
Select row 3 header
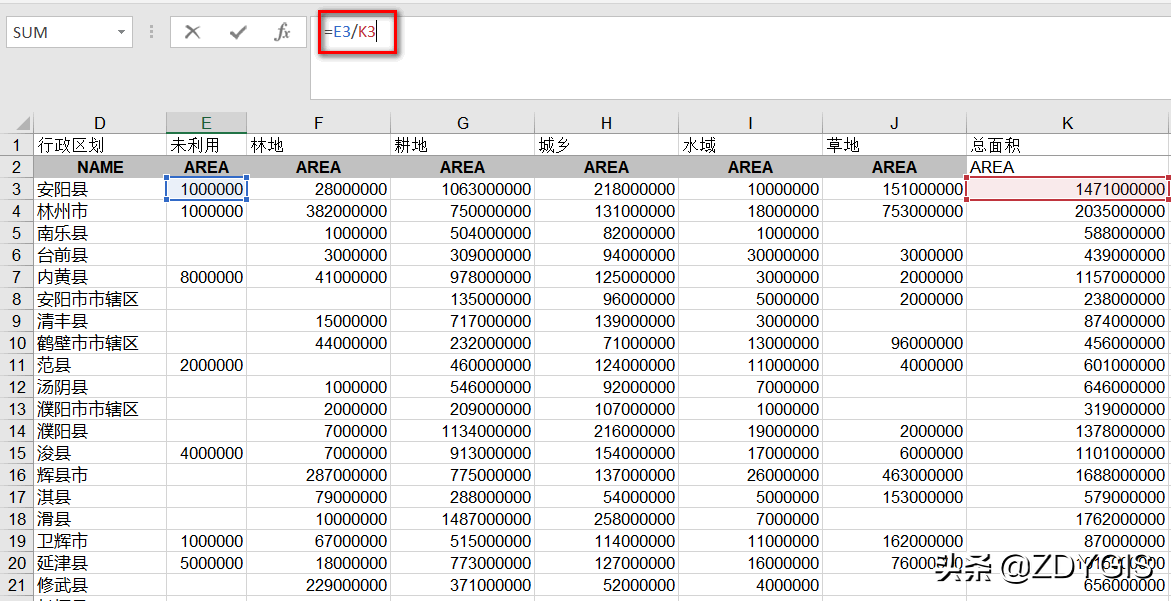coord(16,190)
